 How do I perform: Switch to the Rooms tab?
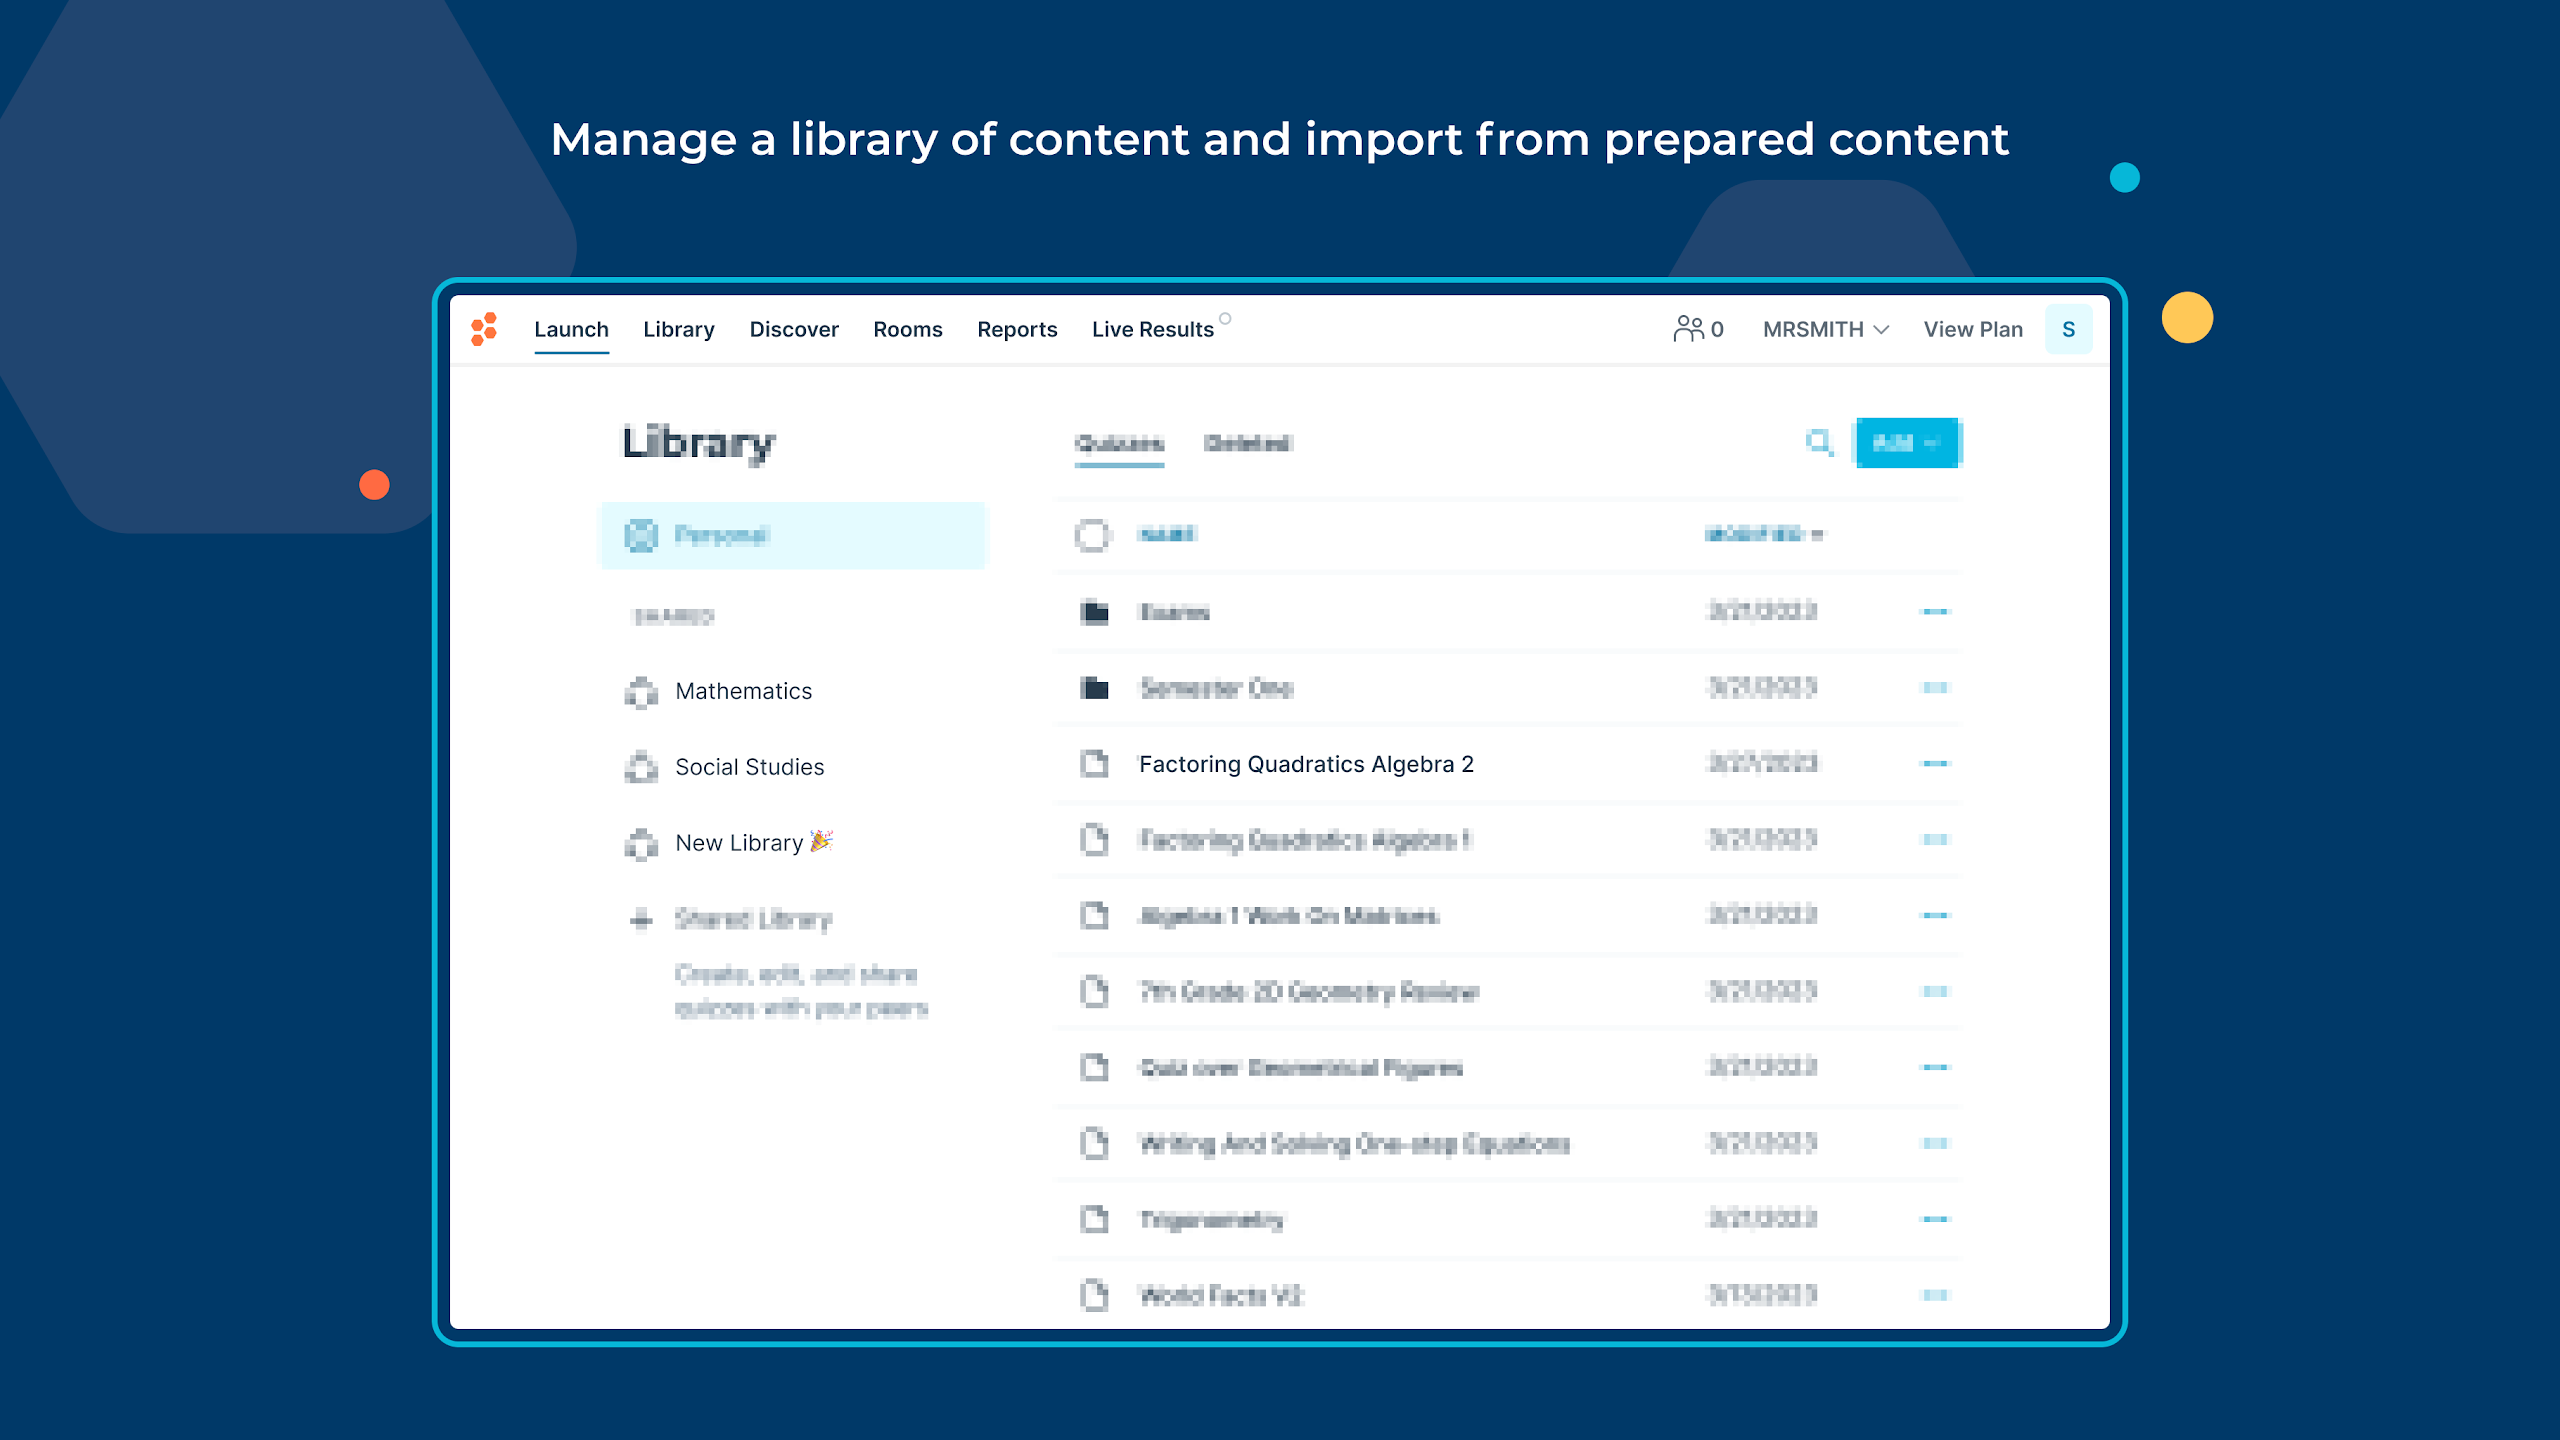pyautogui.click(x=907, y=329)
